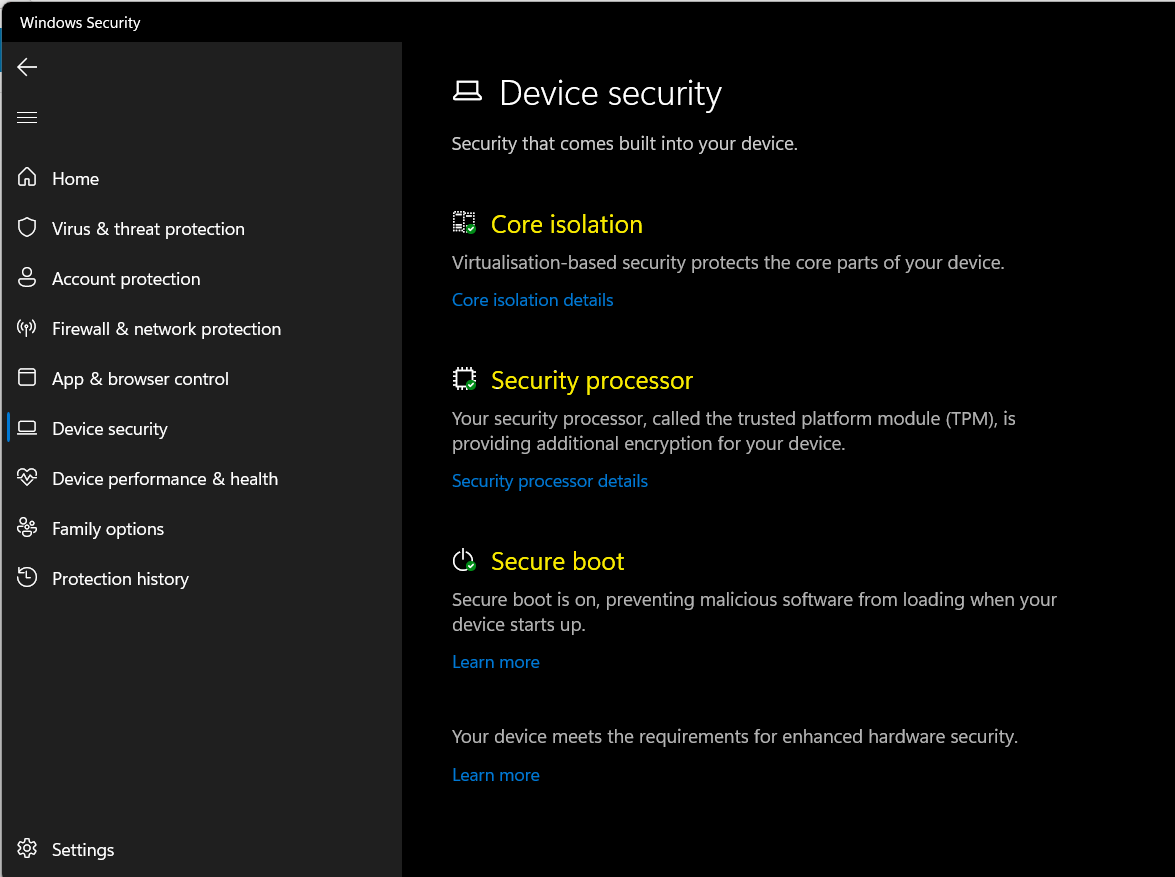Viewport: 1175px width, 877px height.
Task: Click the back arrow at top left
Action: coord(26,67)
